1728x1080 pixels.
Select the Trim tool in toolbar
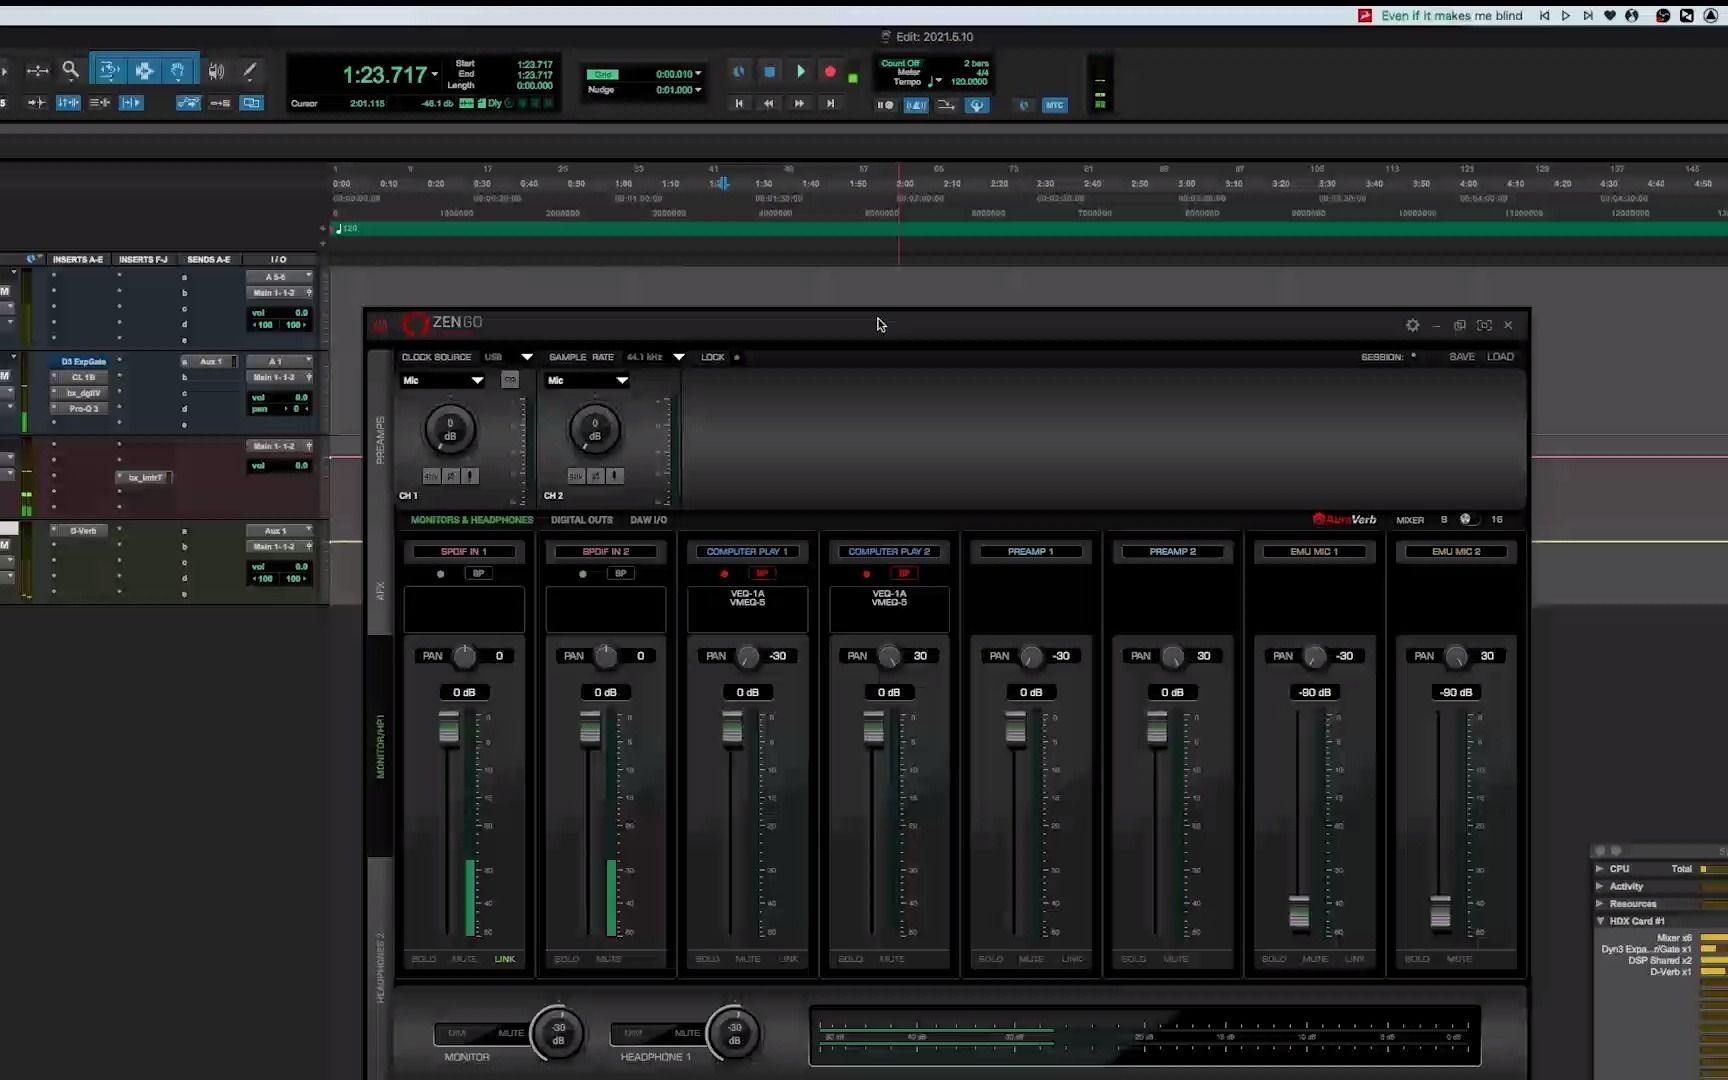point(109,71)
